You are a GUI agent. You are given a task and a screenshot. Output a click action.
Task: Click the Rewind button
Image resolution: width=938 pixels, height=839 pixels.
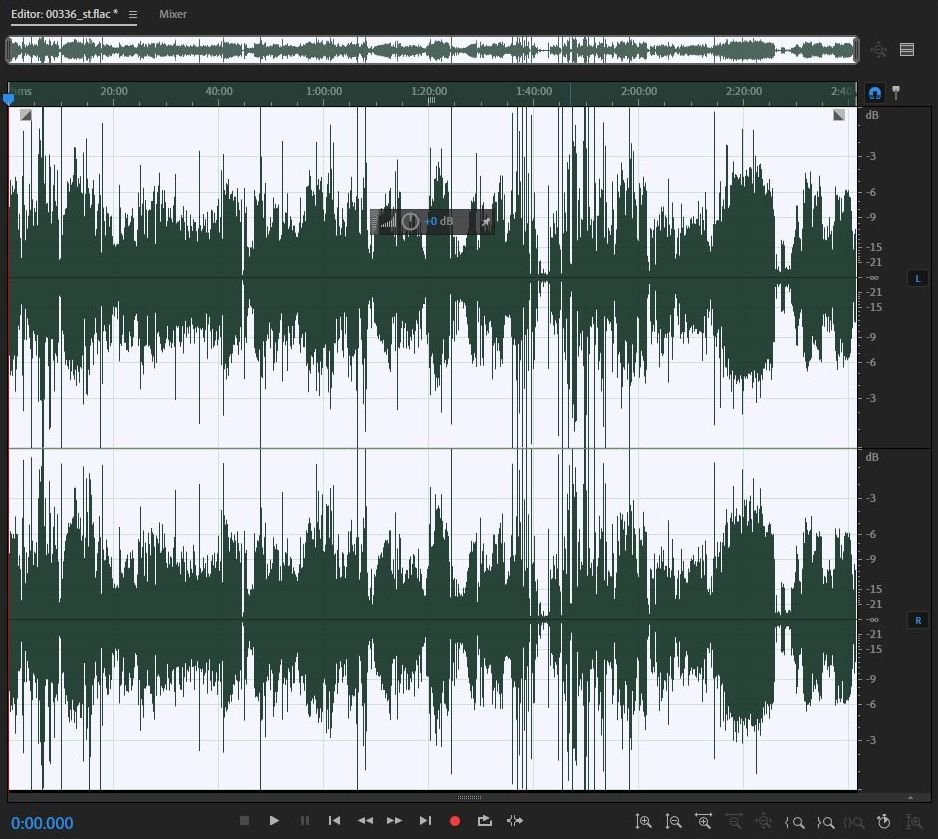click(365, 821)
